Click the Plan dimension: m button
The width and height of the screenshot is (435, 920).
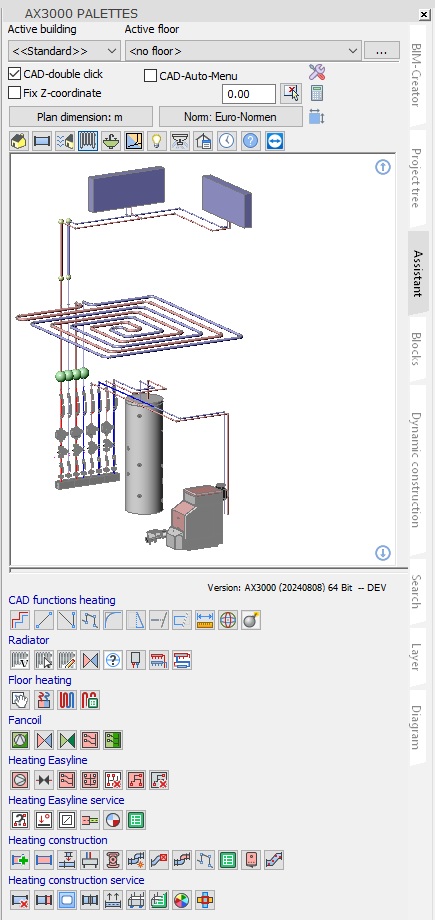(x=81, y=117)
